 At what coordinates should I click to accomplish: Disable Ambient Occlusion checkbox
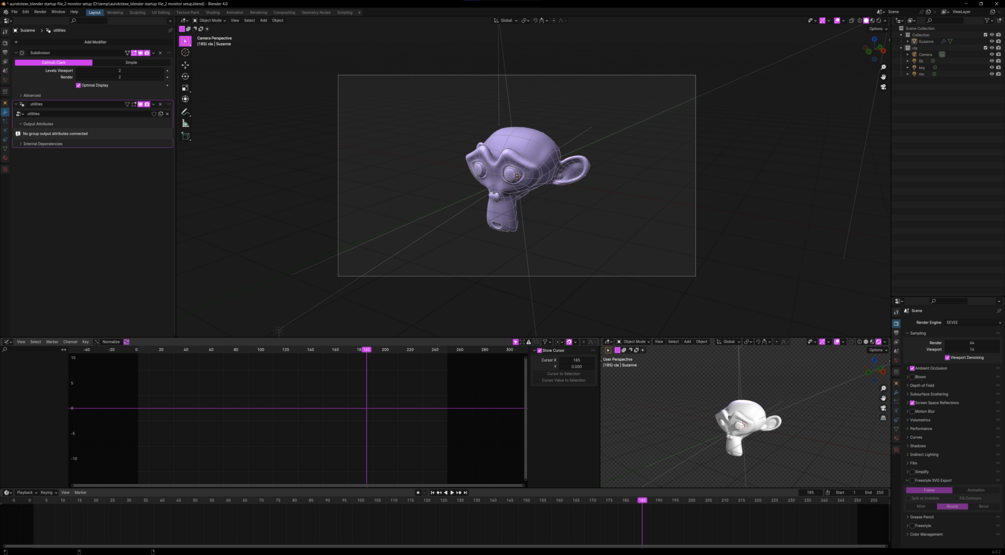click(912, 369)
